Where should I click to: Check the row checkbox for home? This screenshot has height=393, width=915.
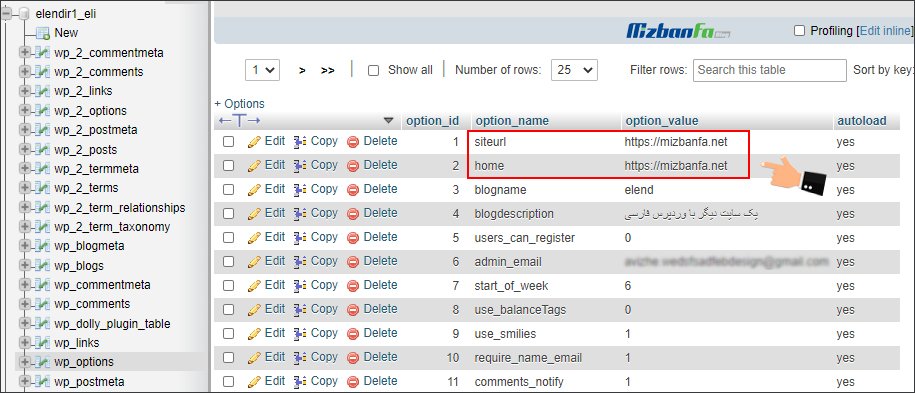(x=228, y=166)
